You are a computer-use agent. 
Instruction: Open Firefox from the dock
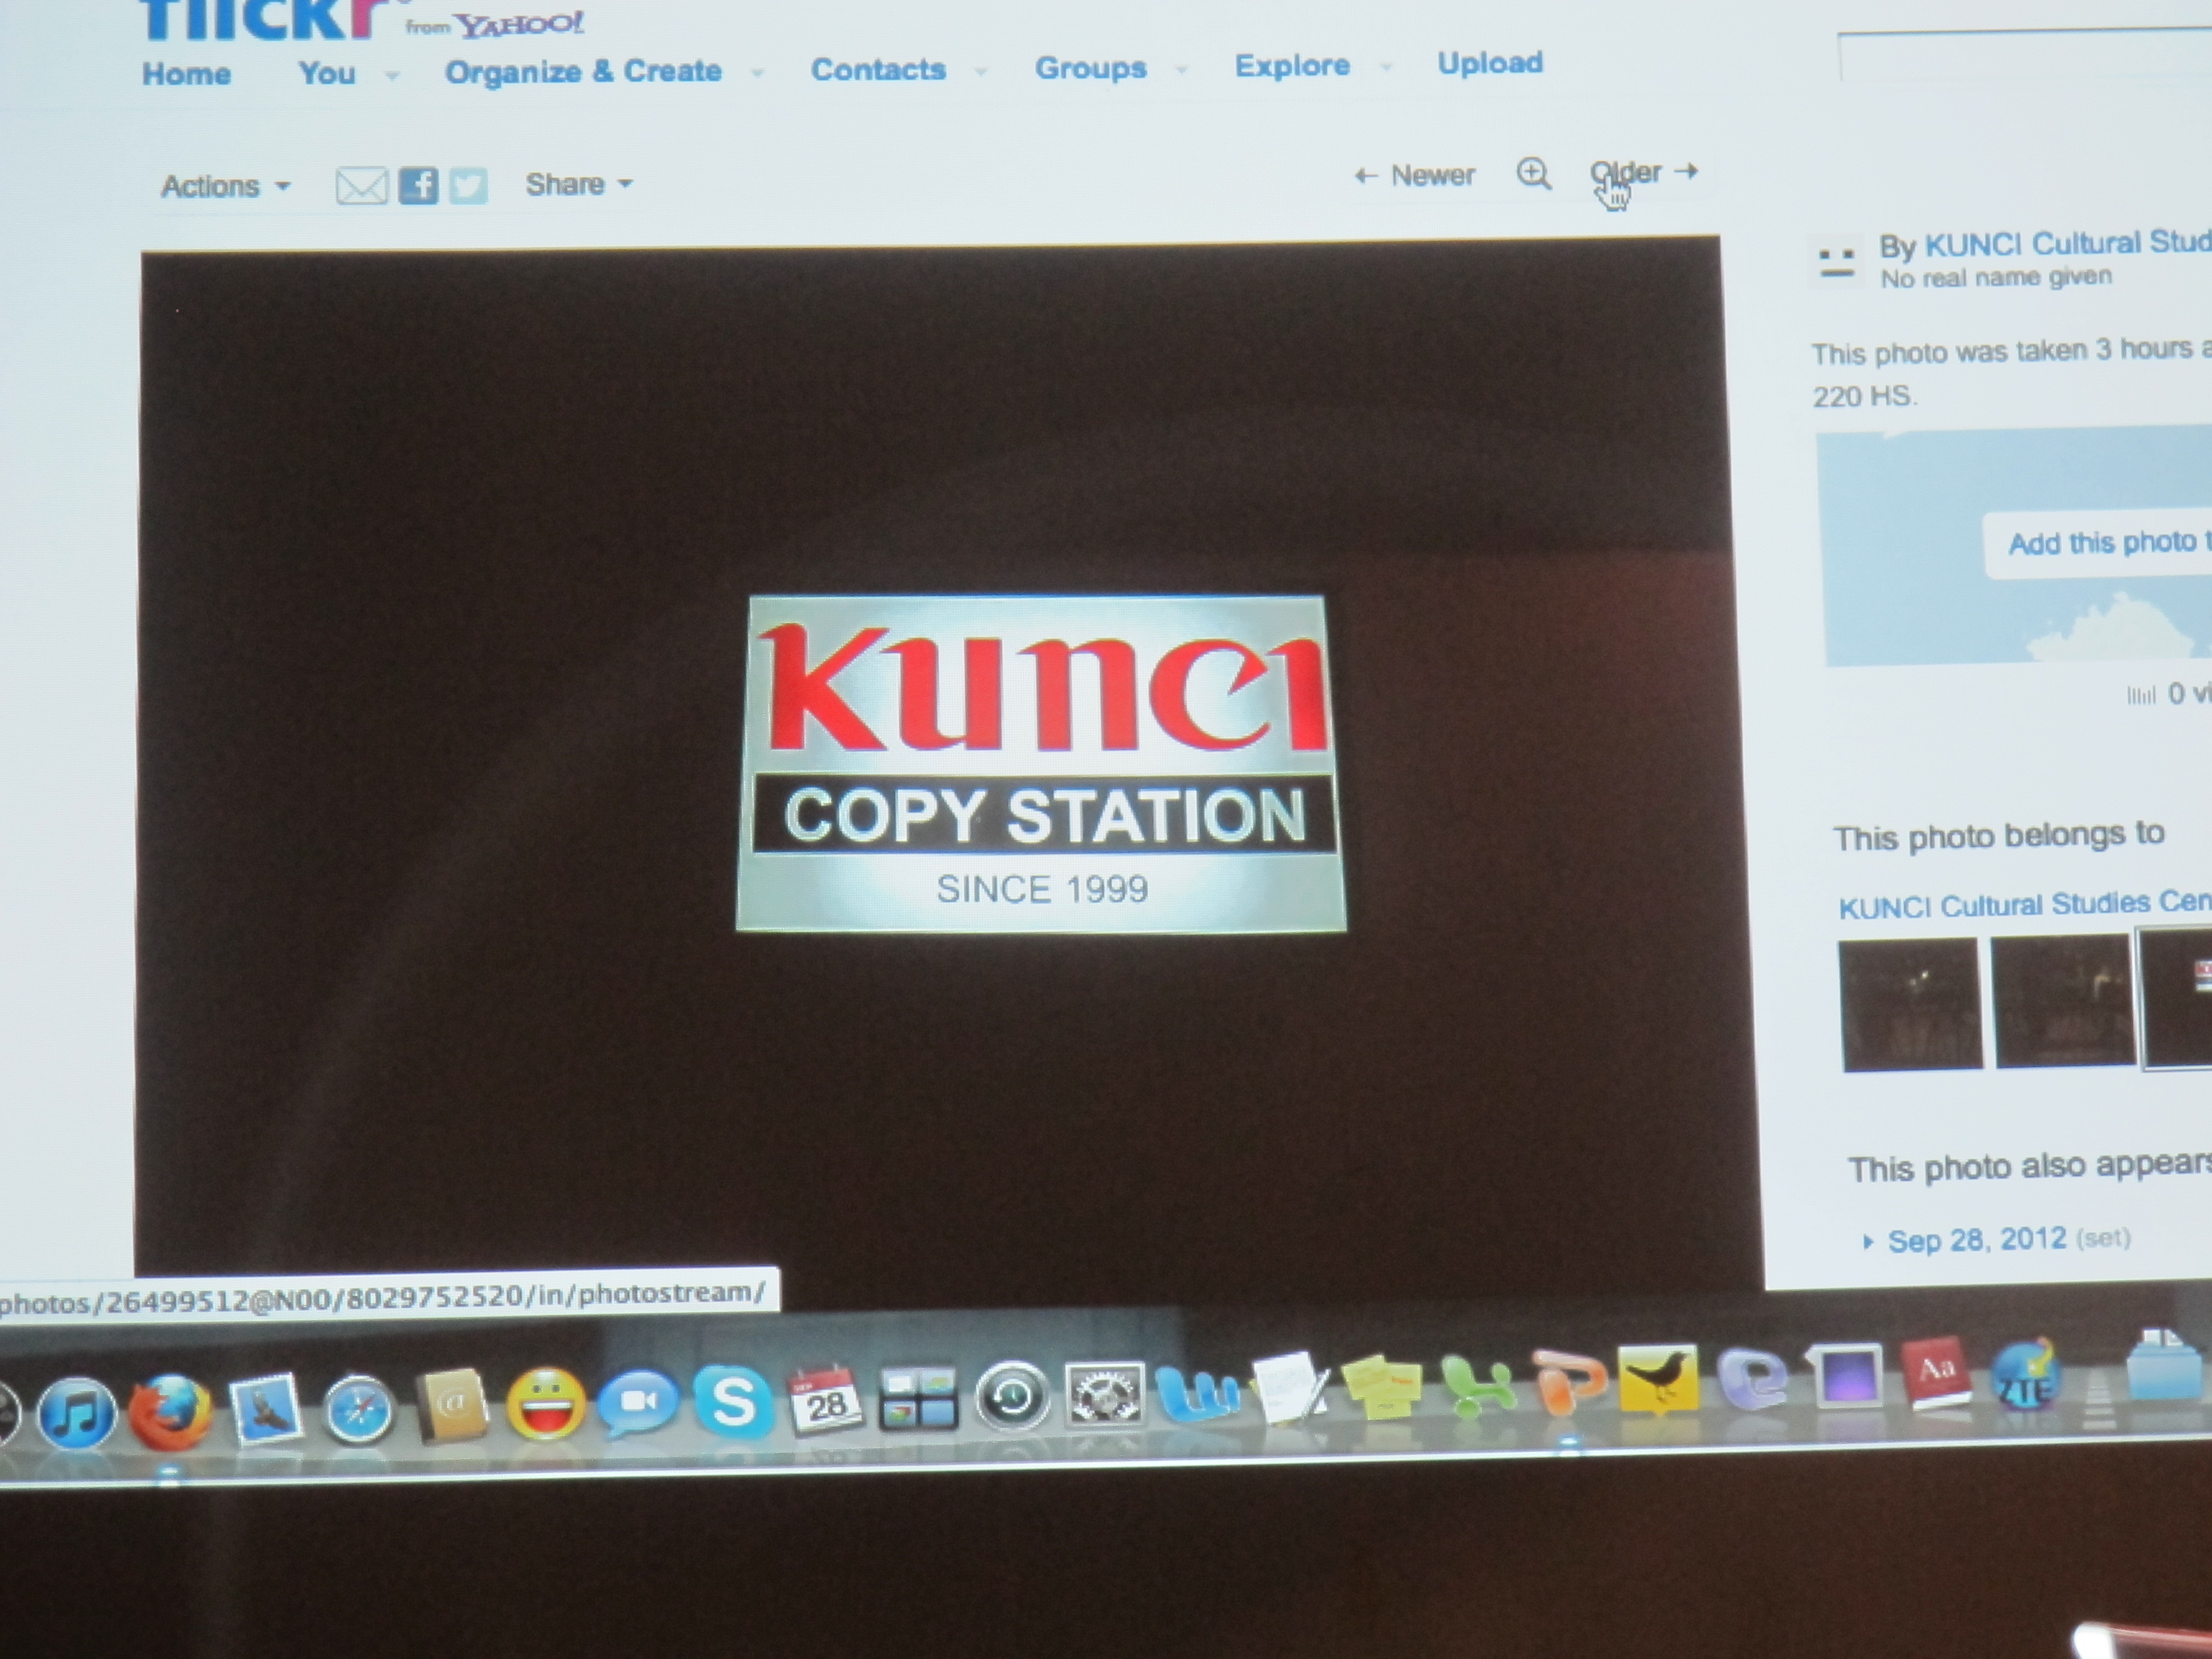click(x=170, y=1411)
